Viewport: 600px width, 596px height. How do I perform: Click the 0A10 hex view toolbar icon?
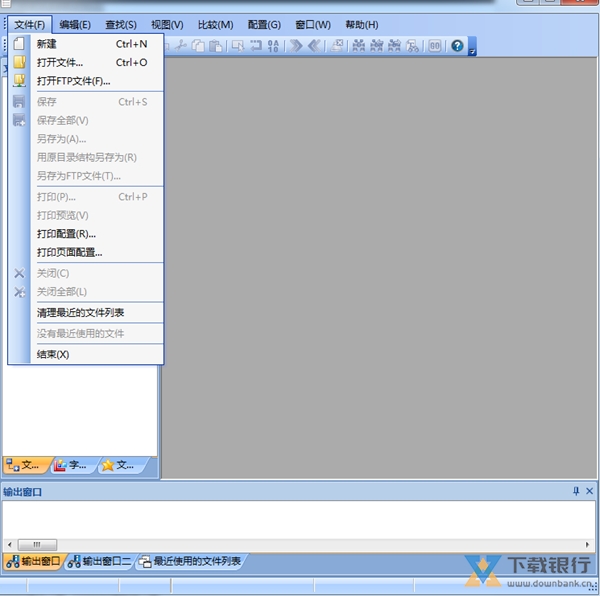point(273,46)
